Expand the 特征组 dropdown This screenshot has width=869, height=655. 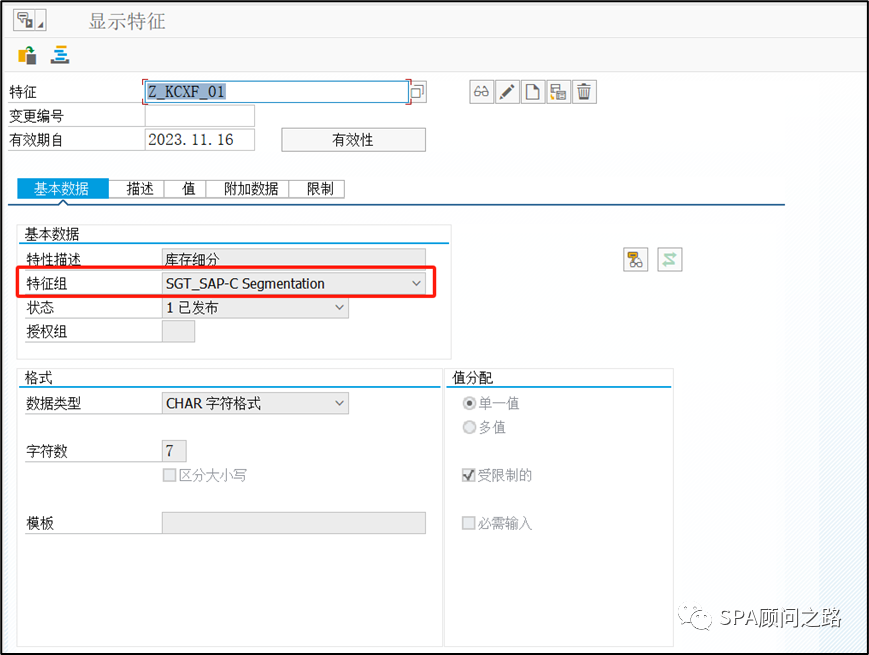tap(416, 284)
